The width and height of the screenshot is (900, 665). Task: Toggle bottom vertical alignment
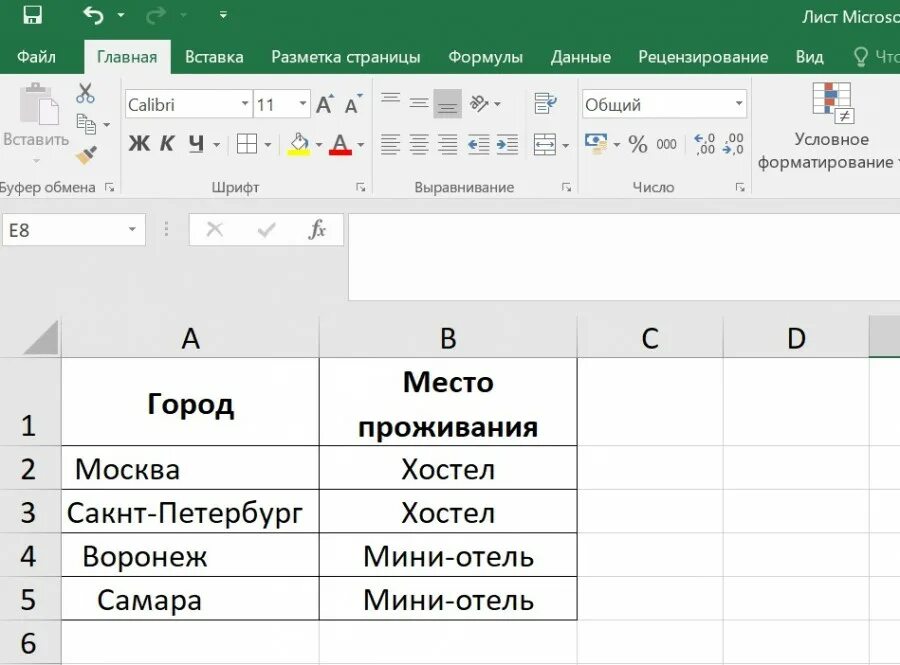pos(447,104)
